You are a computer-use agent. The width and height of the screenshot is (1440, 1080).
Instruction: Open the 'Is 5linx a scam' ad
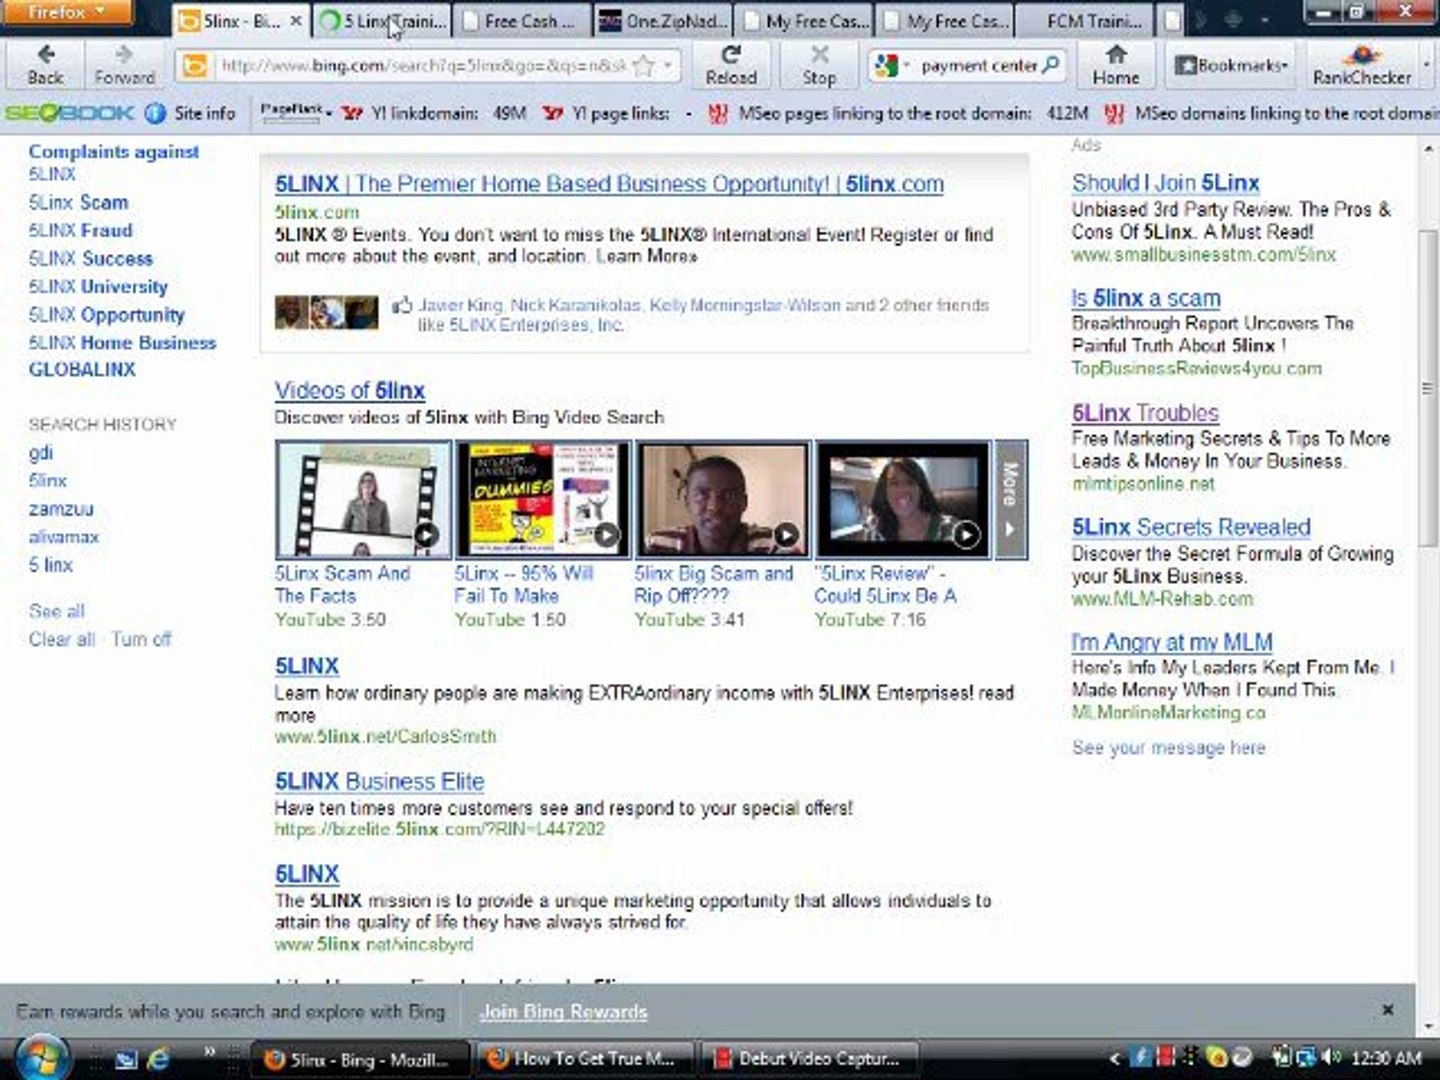(1146, 298)
